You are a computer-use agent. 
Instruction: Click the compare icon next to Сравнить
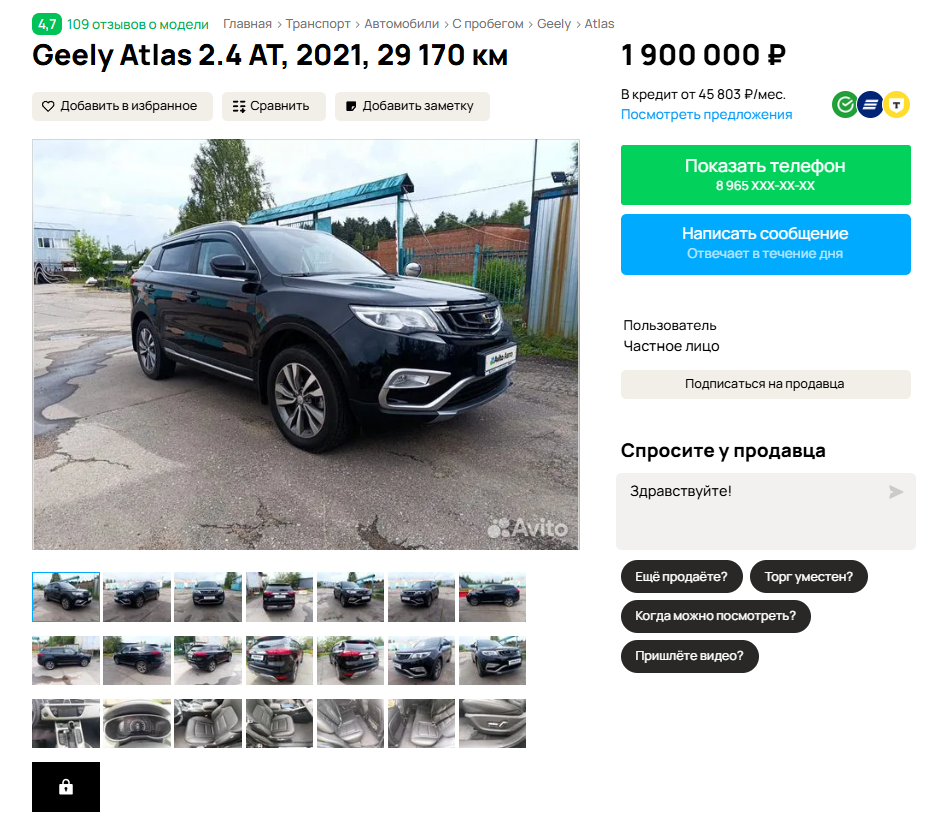point(239,107)
